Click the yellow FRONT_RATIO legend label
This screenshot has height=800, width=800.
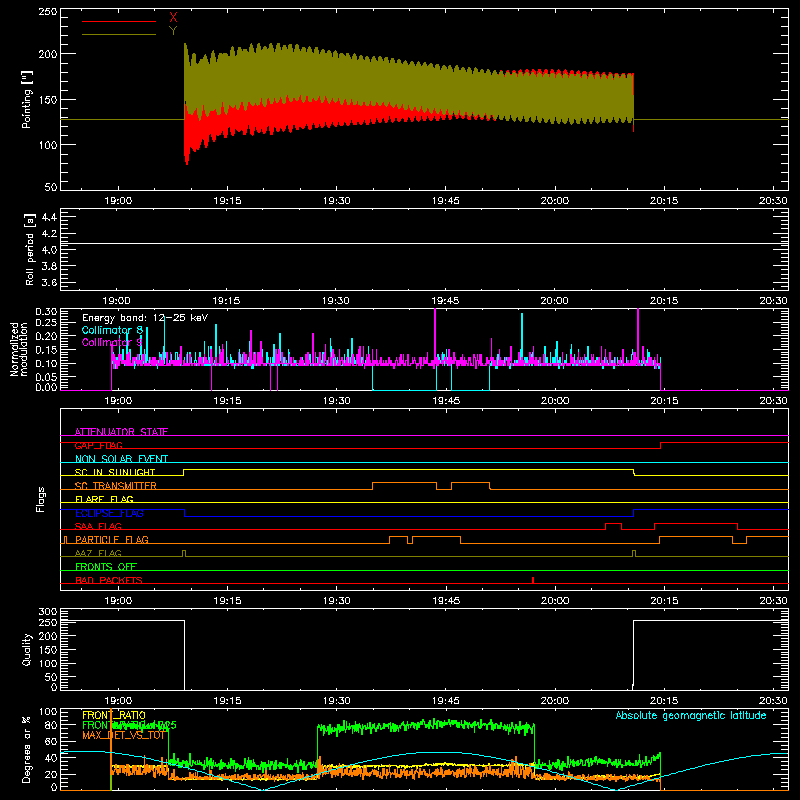pyautogui.click(x=114, y=715)
